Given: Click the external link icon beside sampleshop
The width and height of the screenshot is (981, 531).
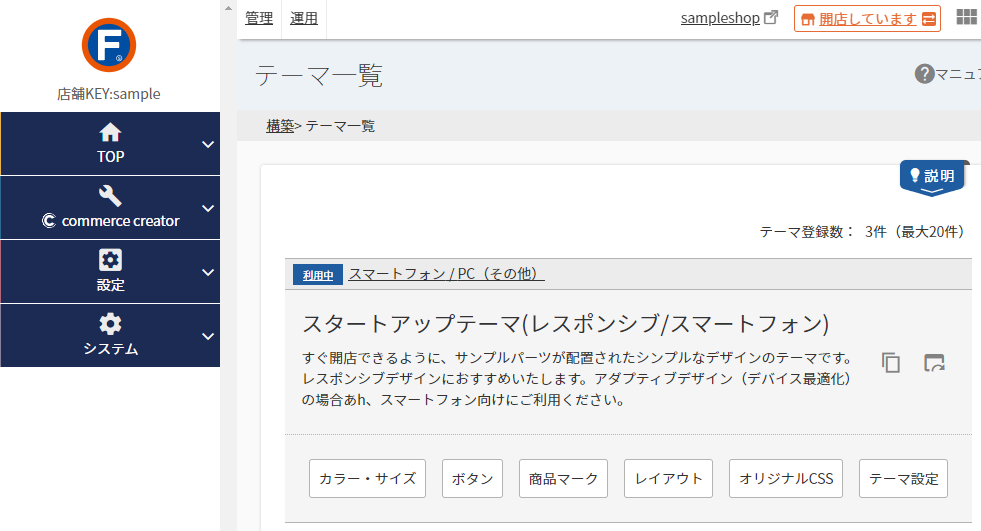Looking at the screenshot, I should pos(771,18).
